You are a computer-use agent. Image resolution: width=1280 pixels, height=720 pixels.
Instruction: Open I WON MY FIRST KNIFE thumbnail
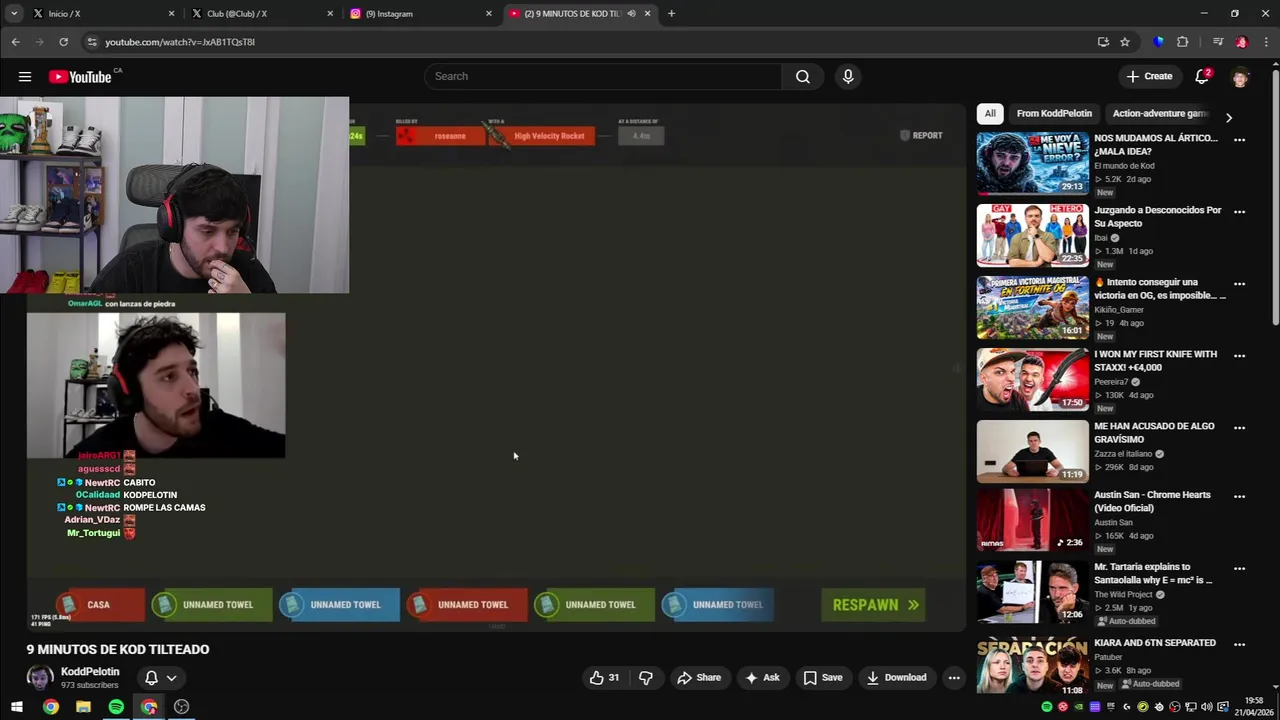1033,379
